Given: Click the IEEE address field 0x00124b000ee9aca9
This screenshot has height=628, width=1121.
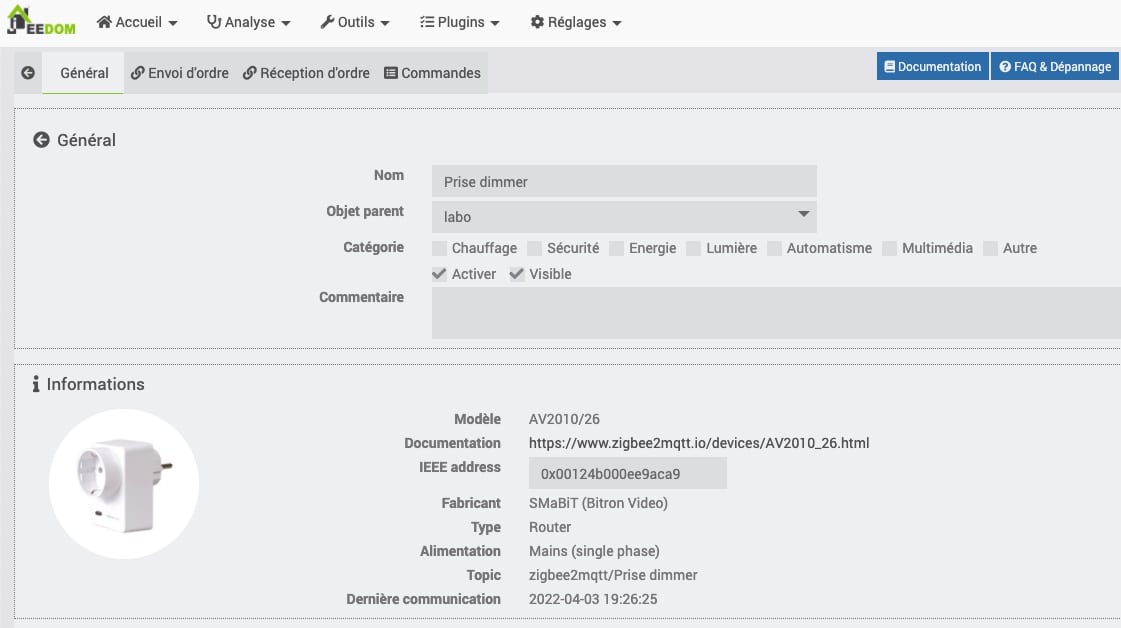Looking at the screenshot, I should (x=628, y=474).
